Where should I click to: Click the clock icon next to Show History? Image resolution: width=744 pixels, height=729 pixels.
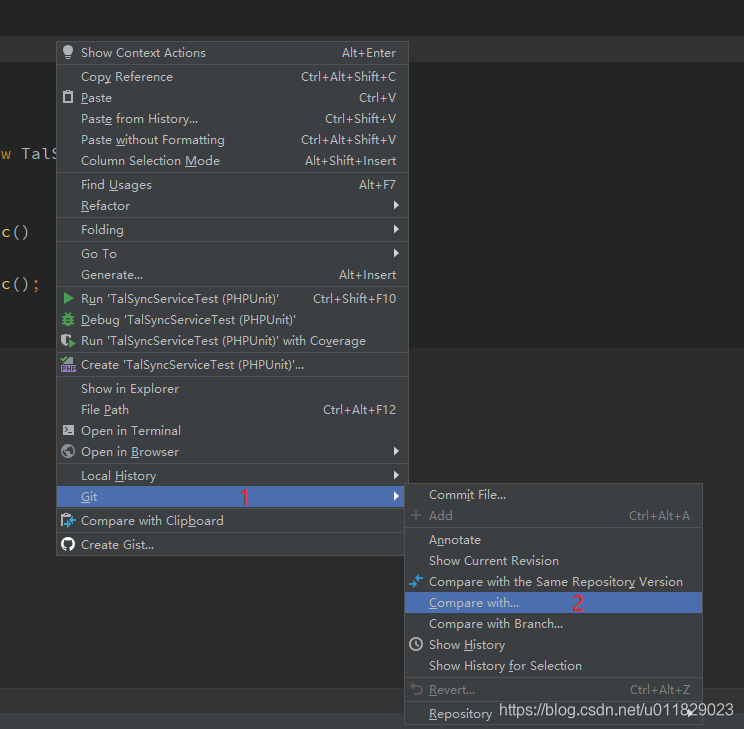coord(416,645)
